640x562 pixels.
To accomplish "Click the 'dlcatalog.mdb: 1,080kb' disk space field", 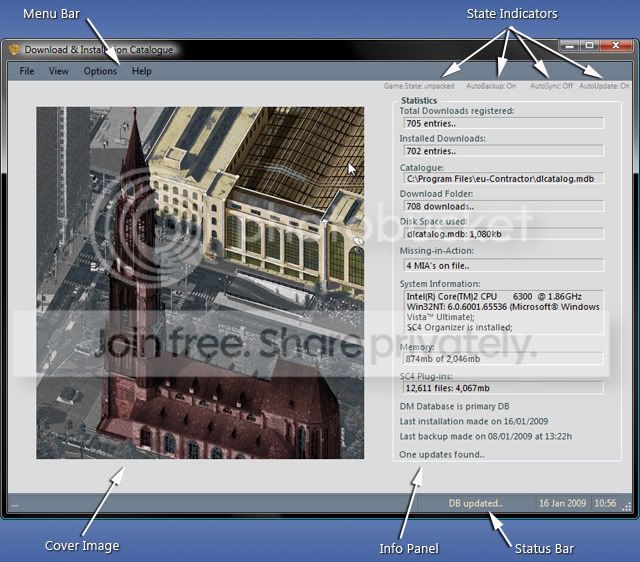I will (x=504, y=234).
